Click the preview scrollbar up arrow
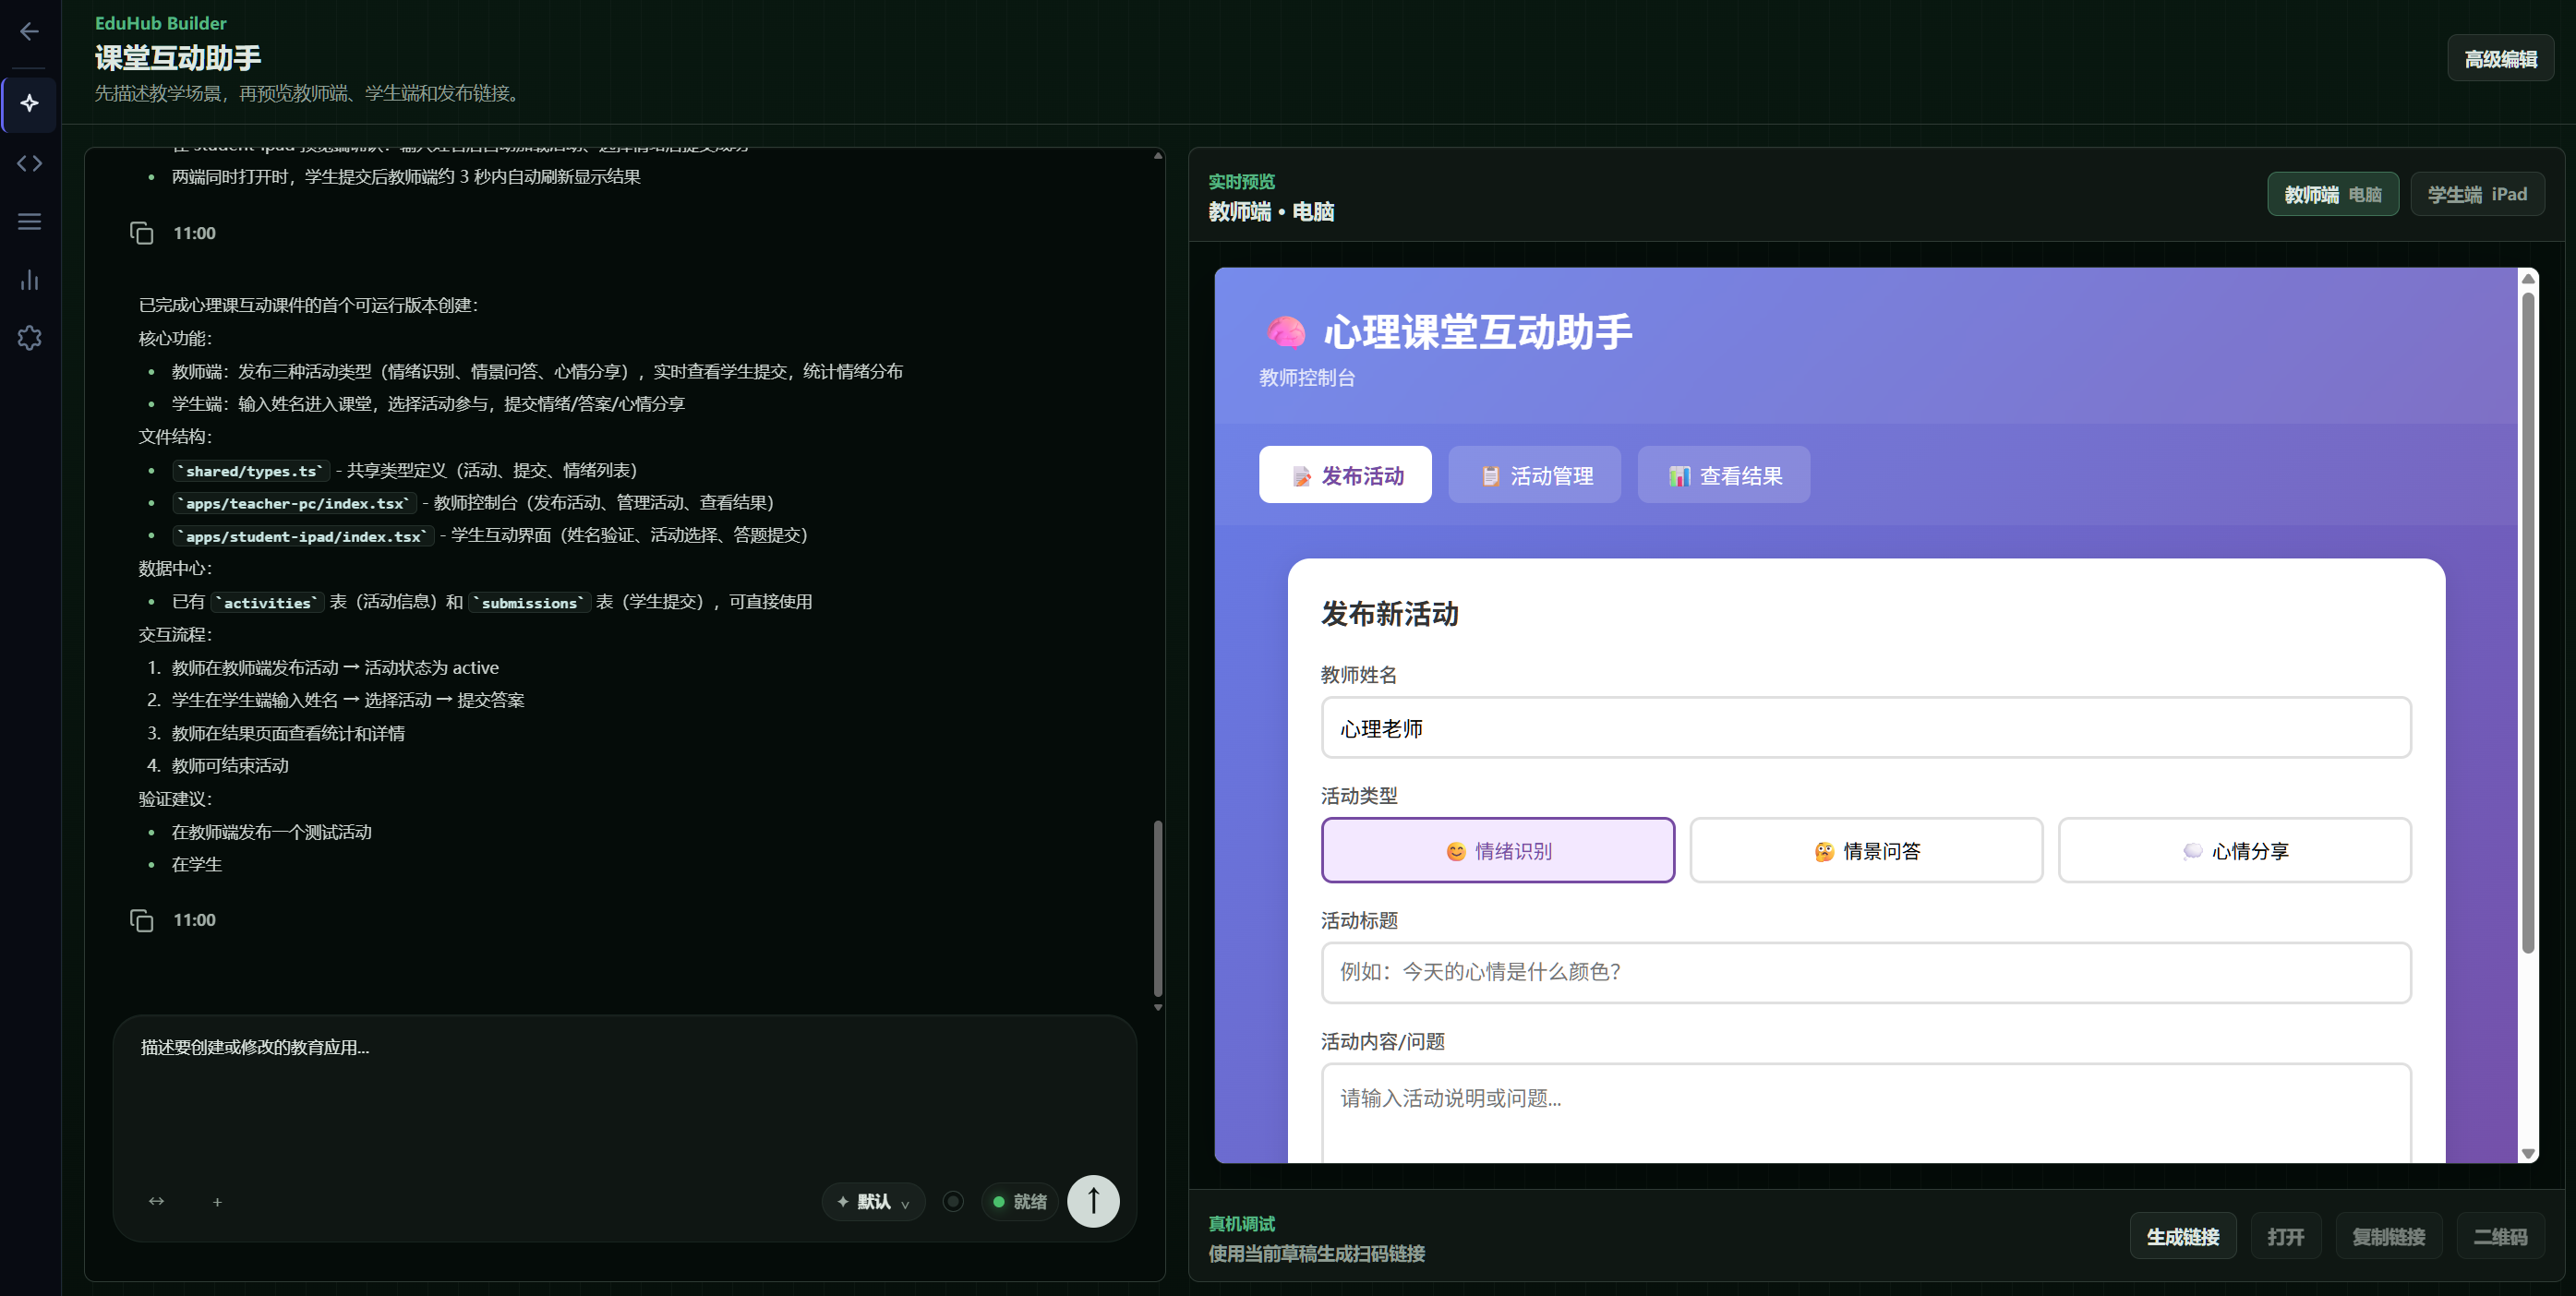Image resolution: width=2576 pixels, height=1296 pixels. 2528,278
